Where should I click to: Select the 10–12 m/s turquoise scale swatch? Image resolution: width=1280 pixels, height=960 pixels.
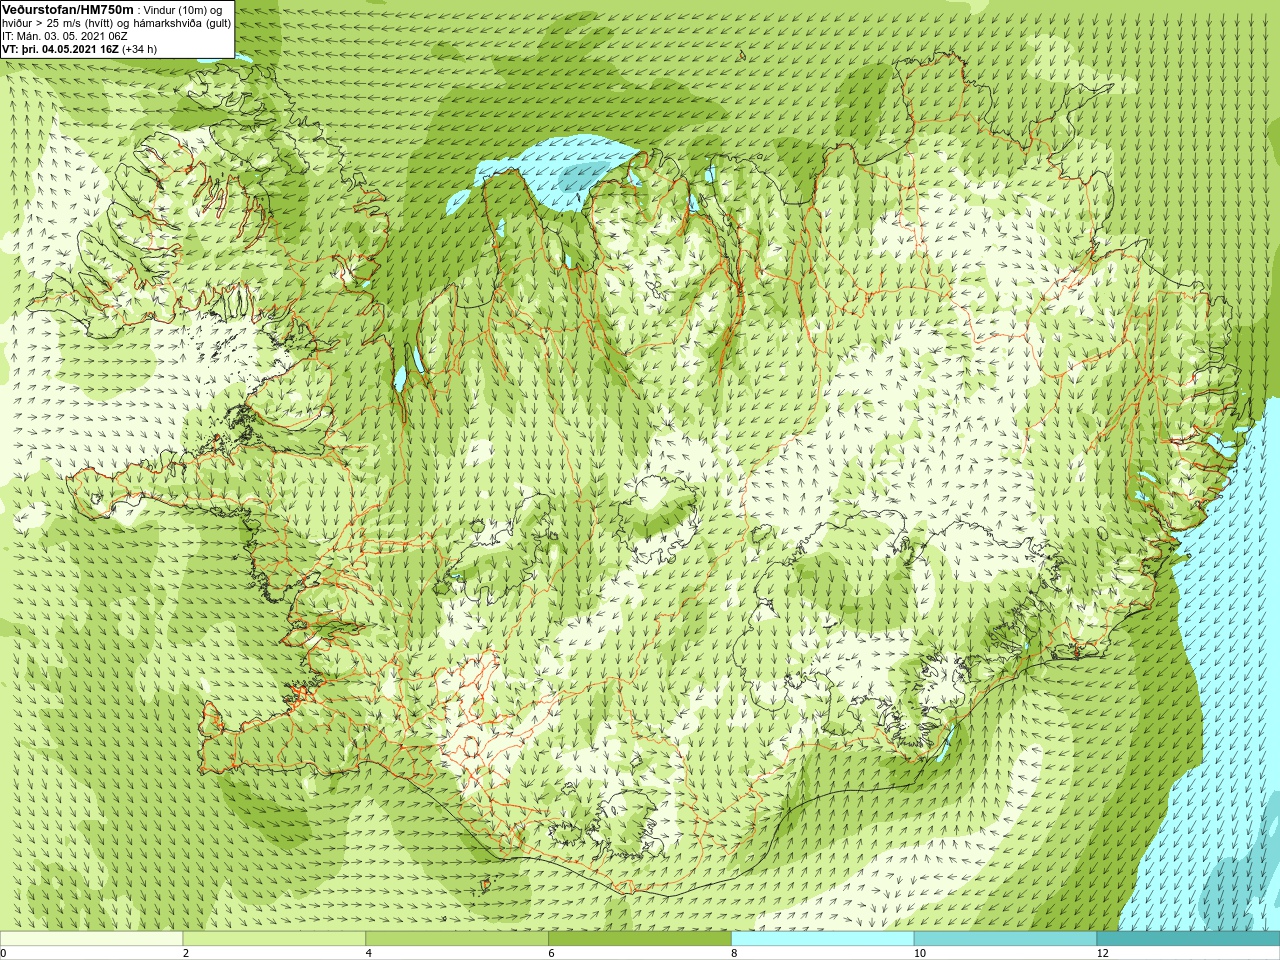click(1005, 939)
